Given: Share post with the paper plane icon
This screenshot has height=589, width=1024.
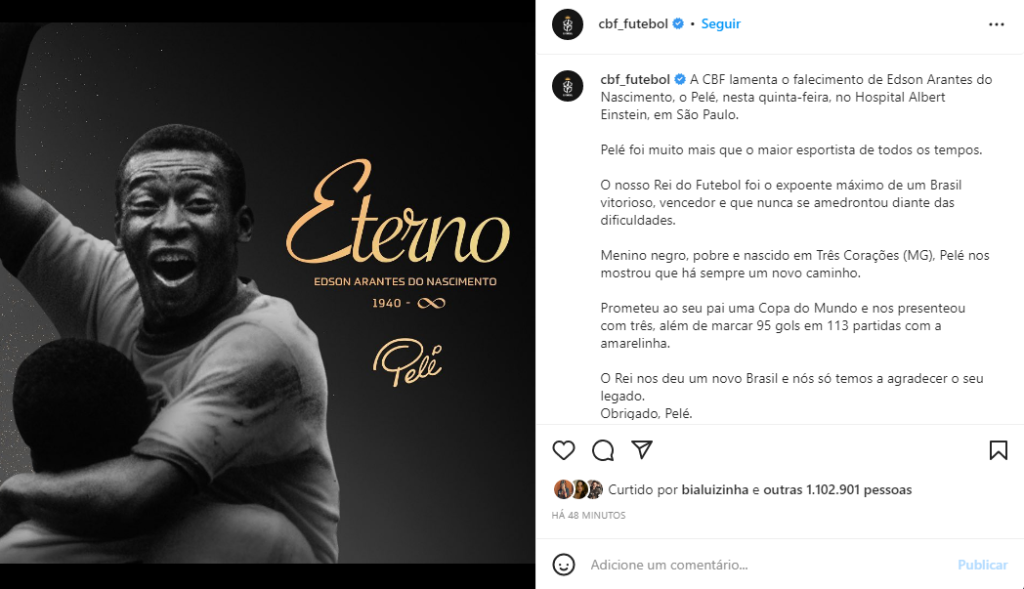Looking at the screenshot, I should tap(642, 449).
